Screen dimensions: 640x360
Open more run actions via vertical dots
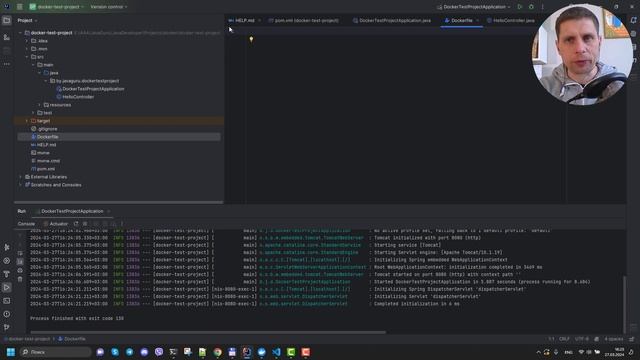[542, 7]
